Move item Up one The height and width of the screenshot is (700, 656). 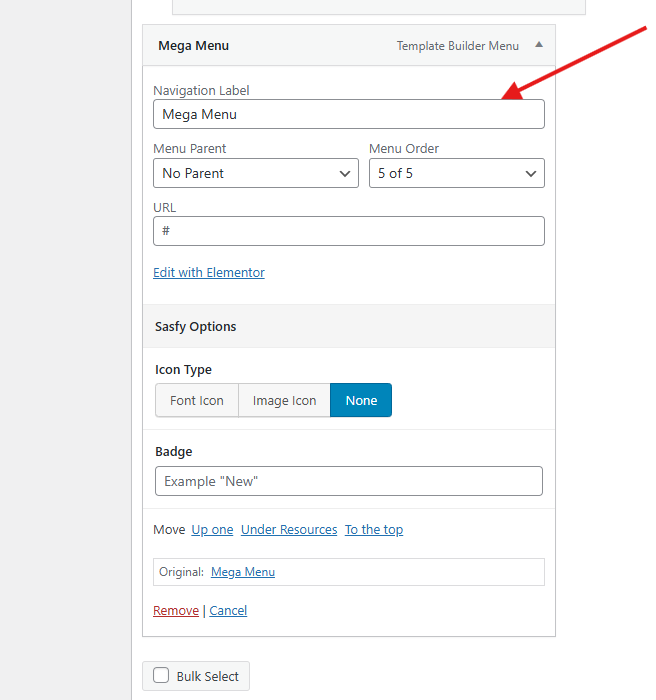click(212, 529)
